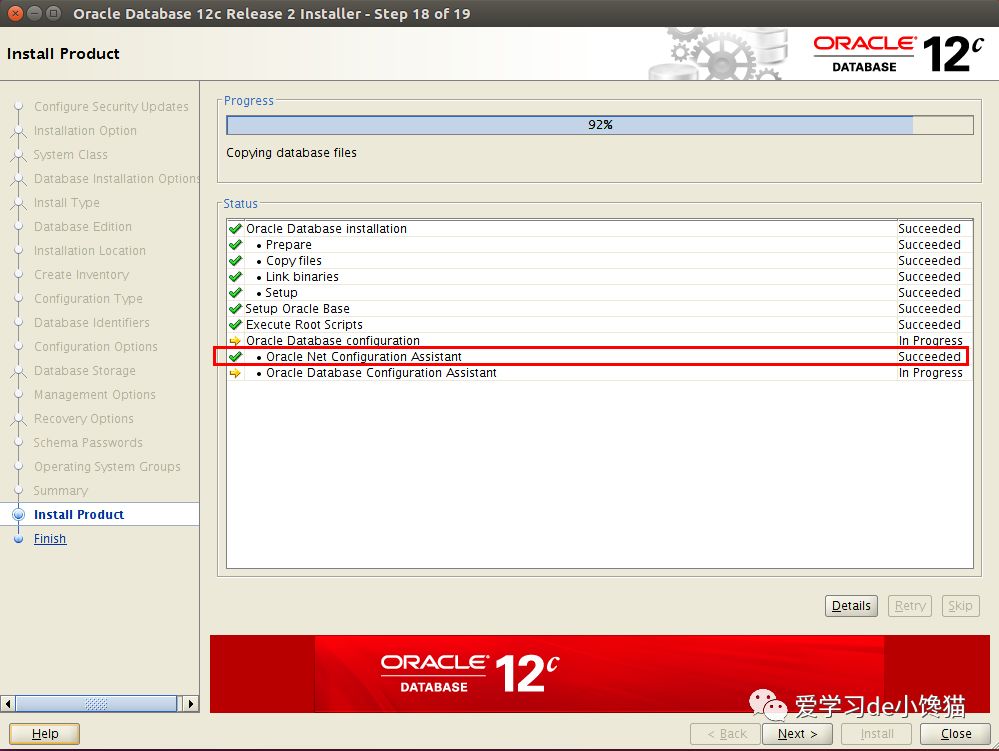The image size is (999, 751).
Task: Select Configuration Options step
Action: pos(96,347)
